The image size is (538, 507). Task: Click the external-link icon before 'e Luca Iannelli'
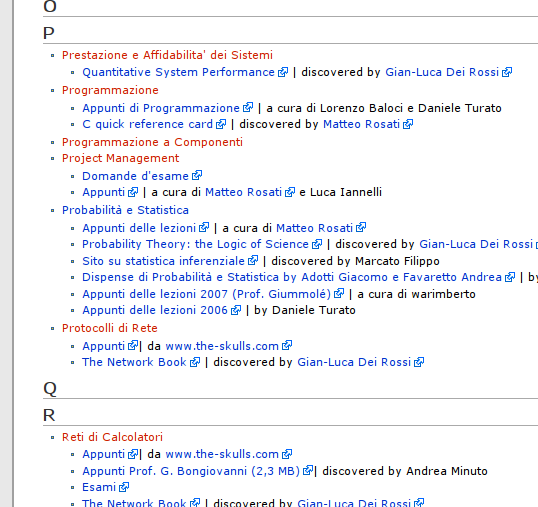290,192
